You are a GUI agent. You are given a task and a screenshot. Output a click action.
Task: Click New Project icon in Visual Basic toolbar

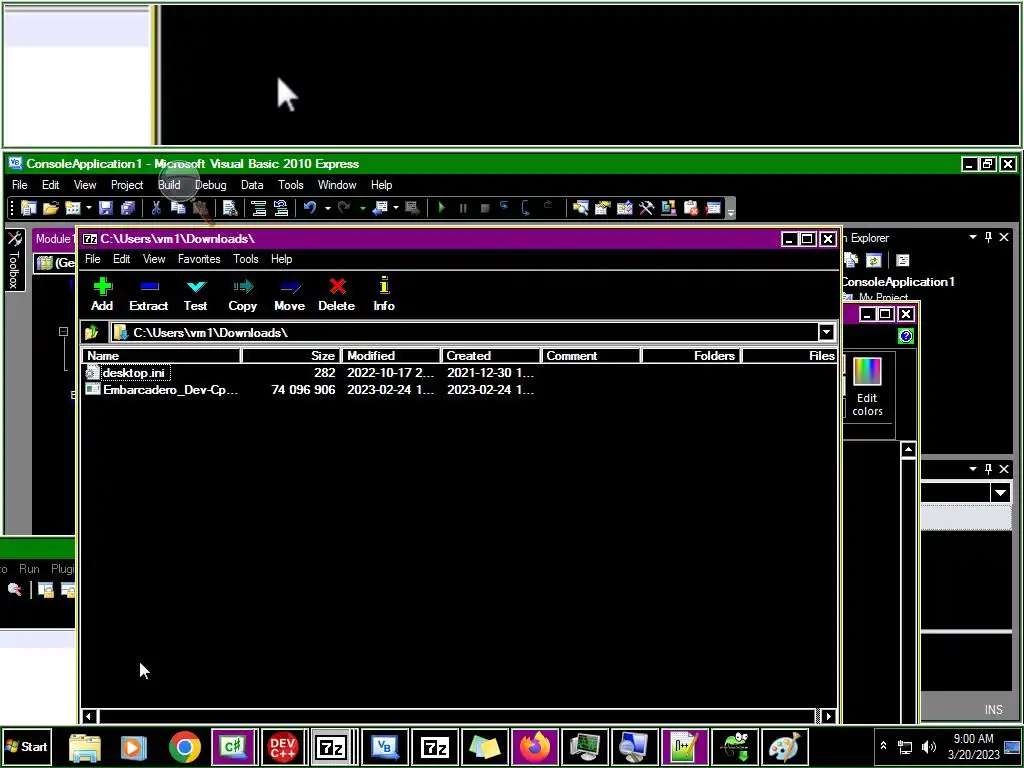pyautogui.click(x=28, y=208)
